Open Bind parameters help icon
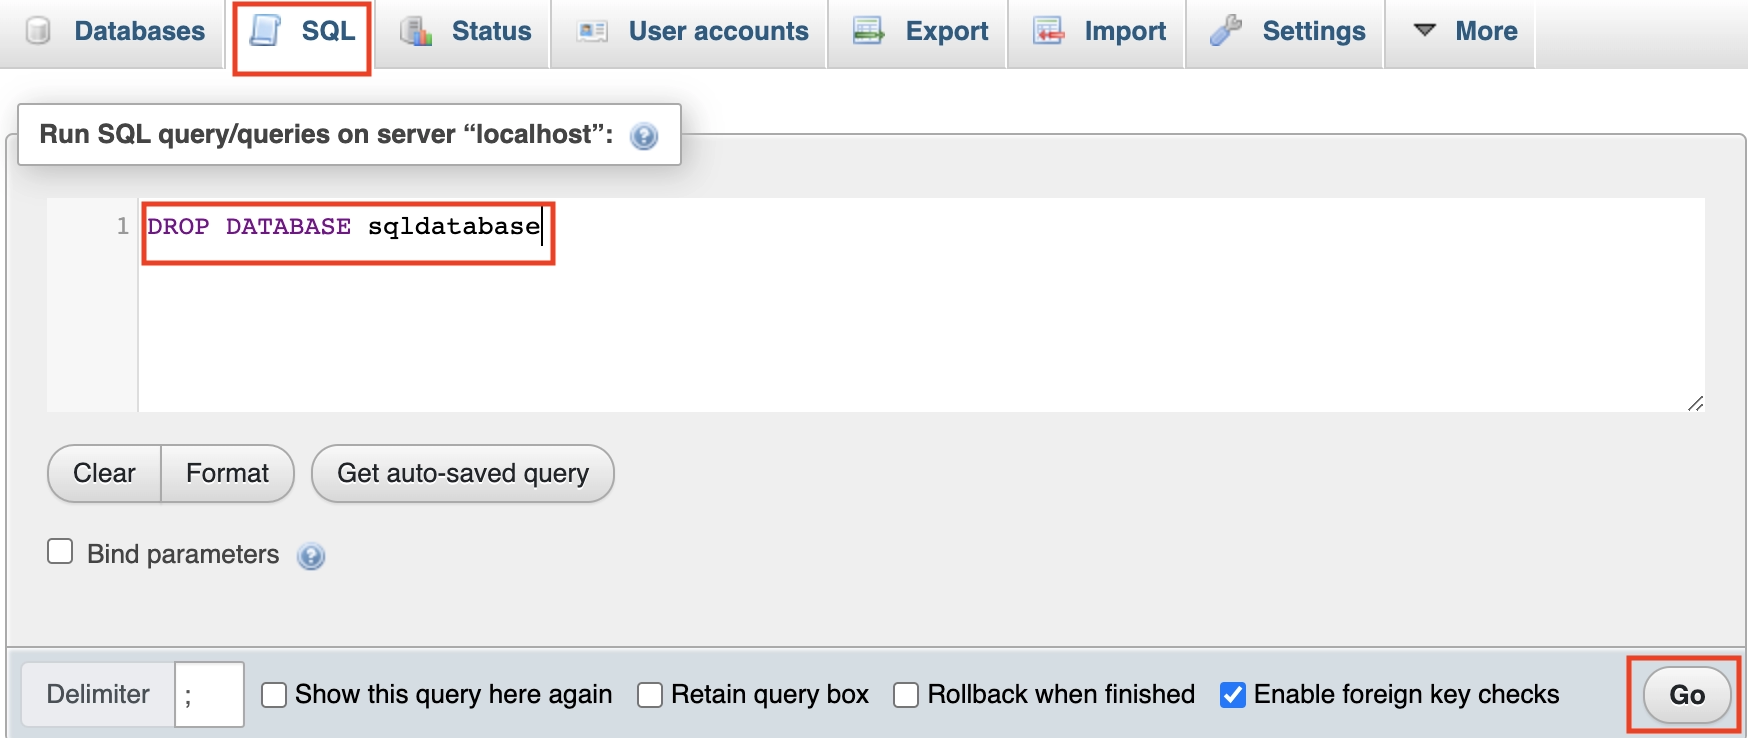1748x738 pixels. (311, 556)
